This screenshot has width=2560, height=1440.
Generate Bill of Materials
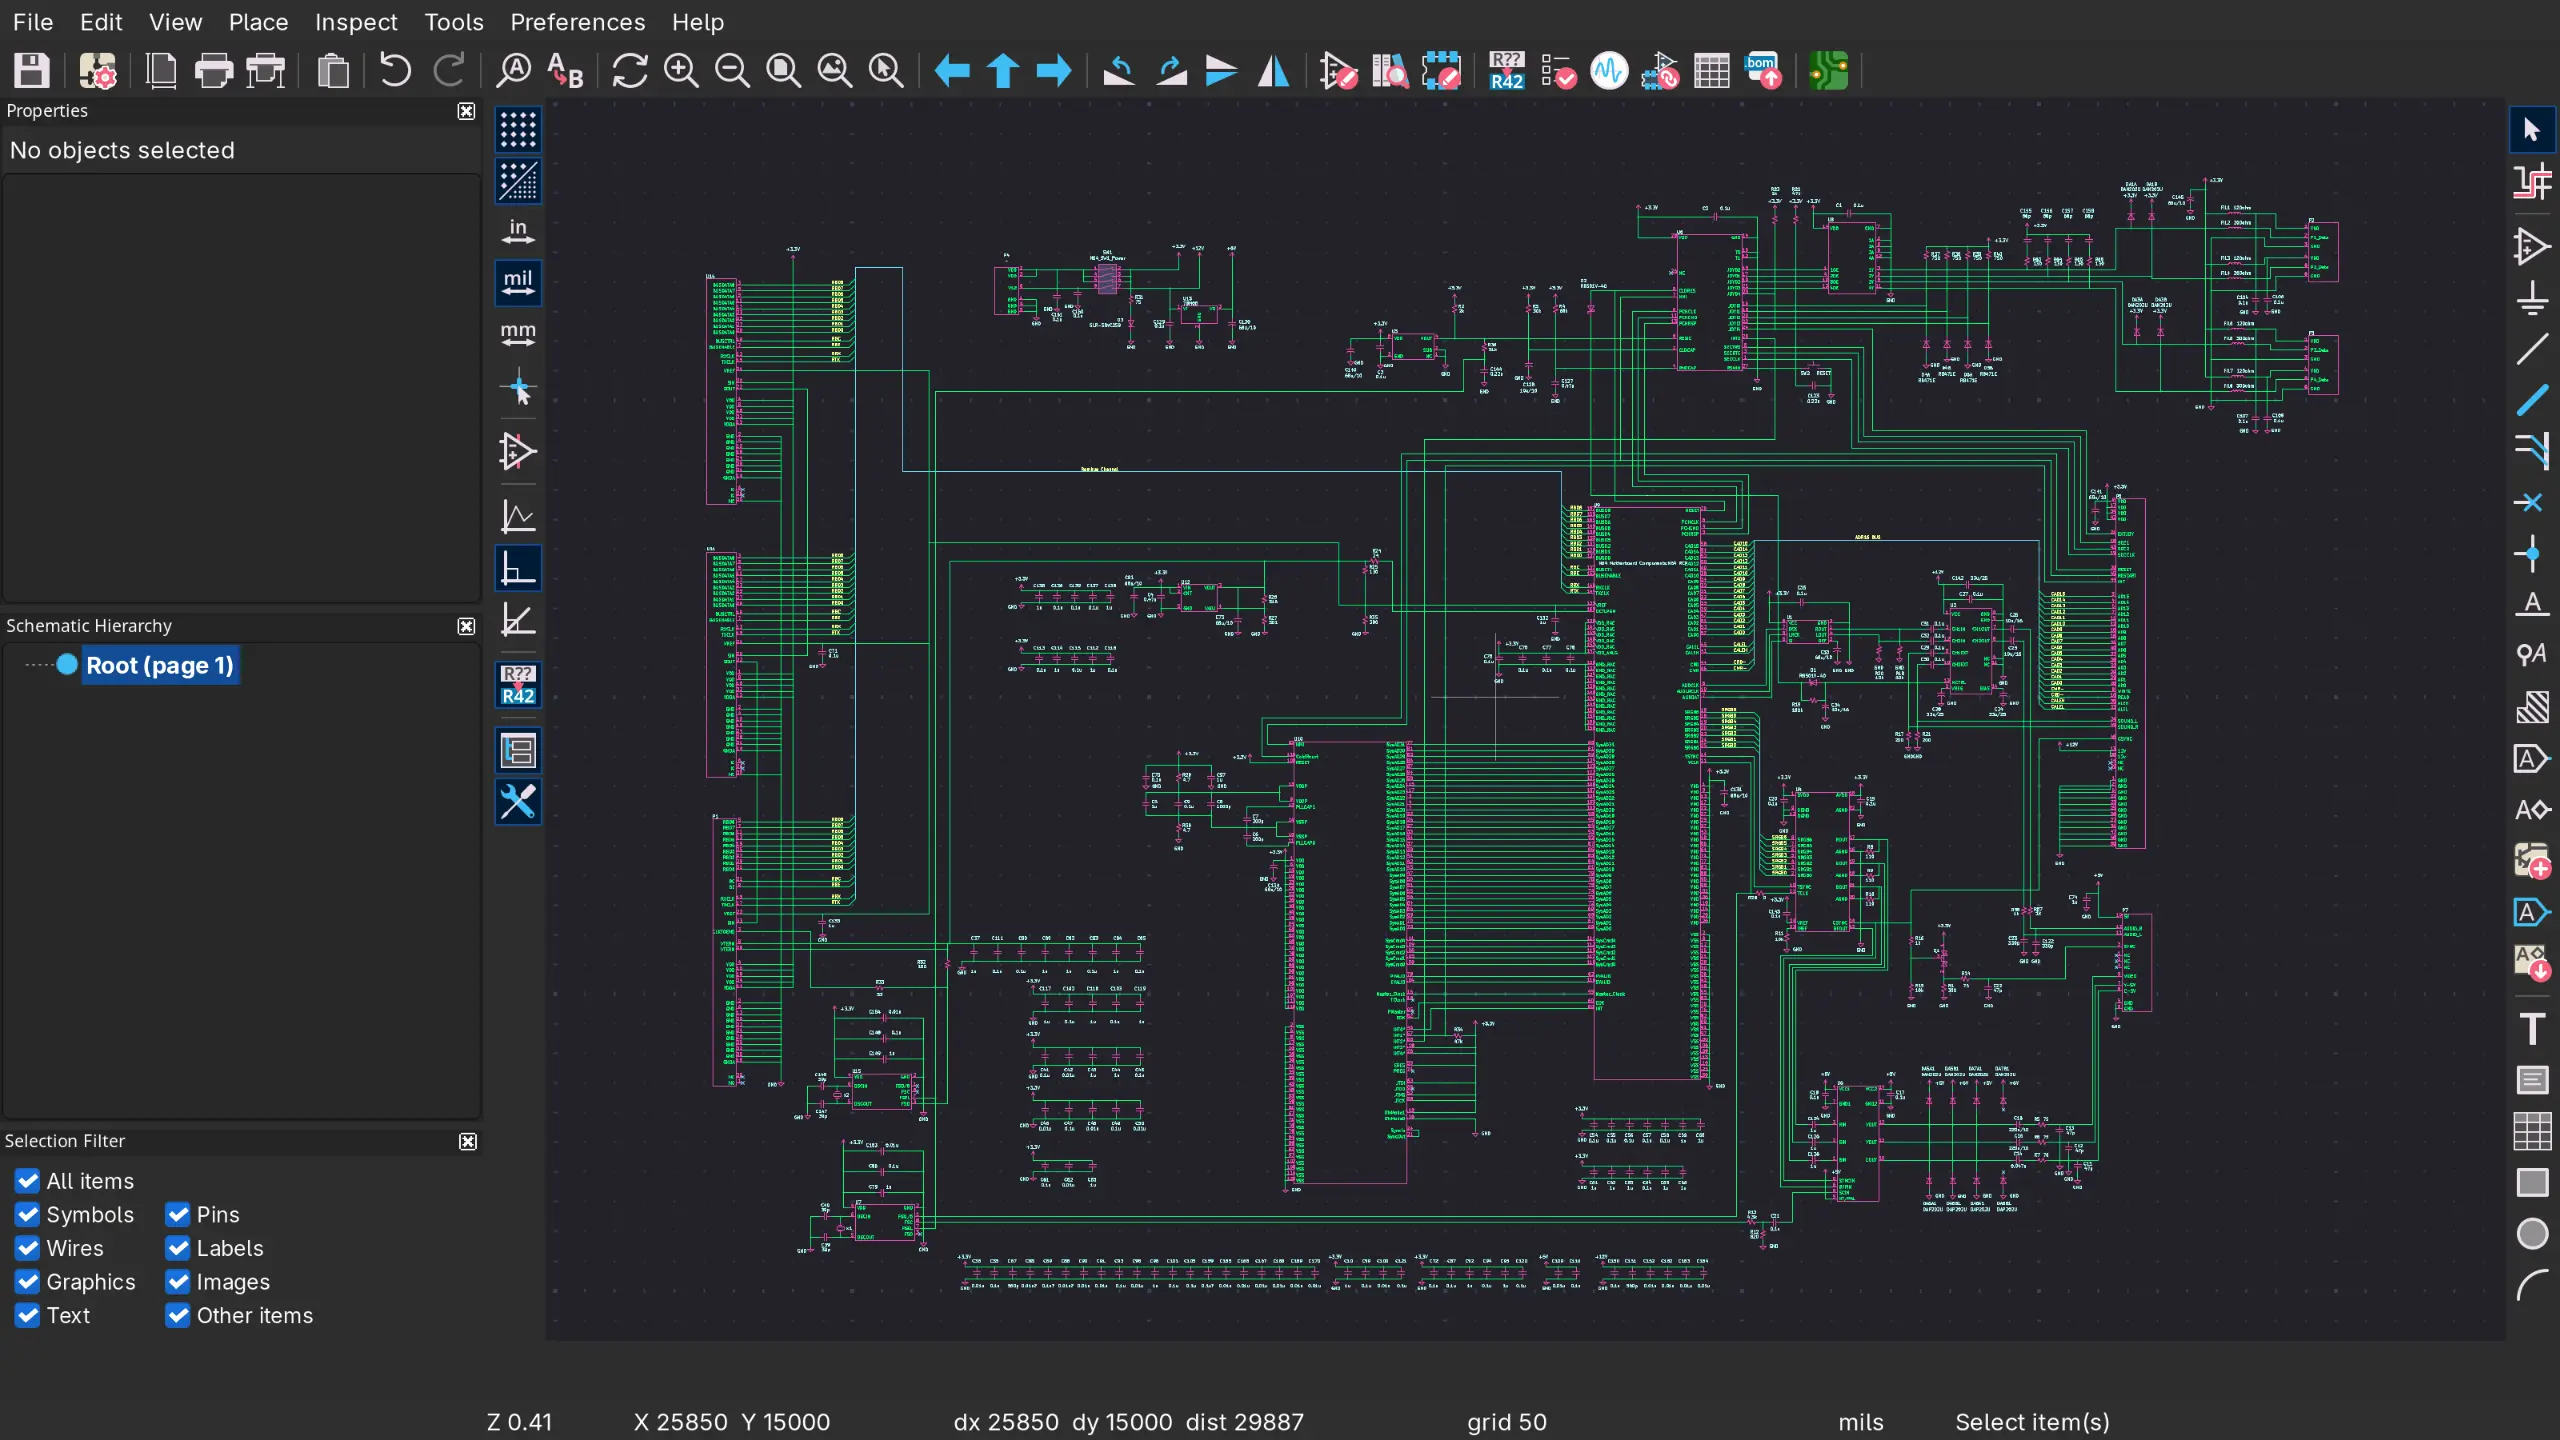pyautogui.click(x=1763, y=71)
